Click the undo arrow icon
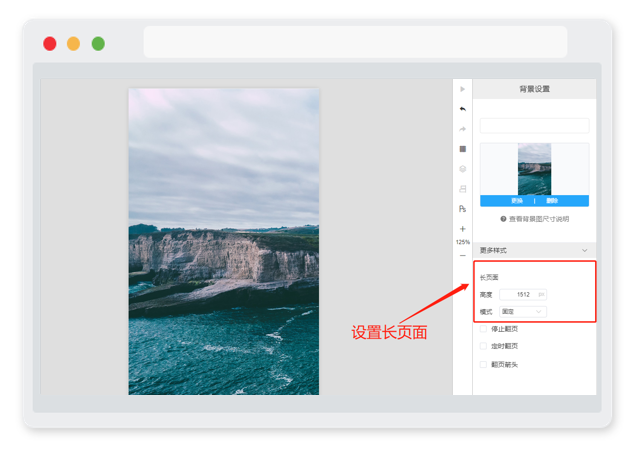 pyautogui.click(x=462, y=109)
